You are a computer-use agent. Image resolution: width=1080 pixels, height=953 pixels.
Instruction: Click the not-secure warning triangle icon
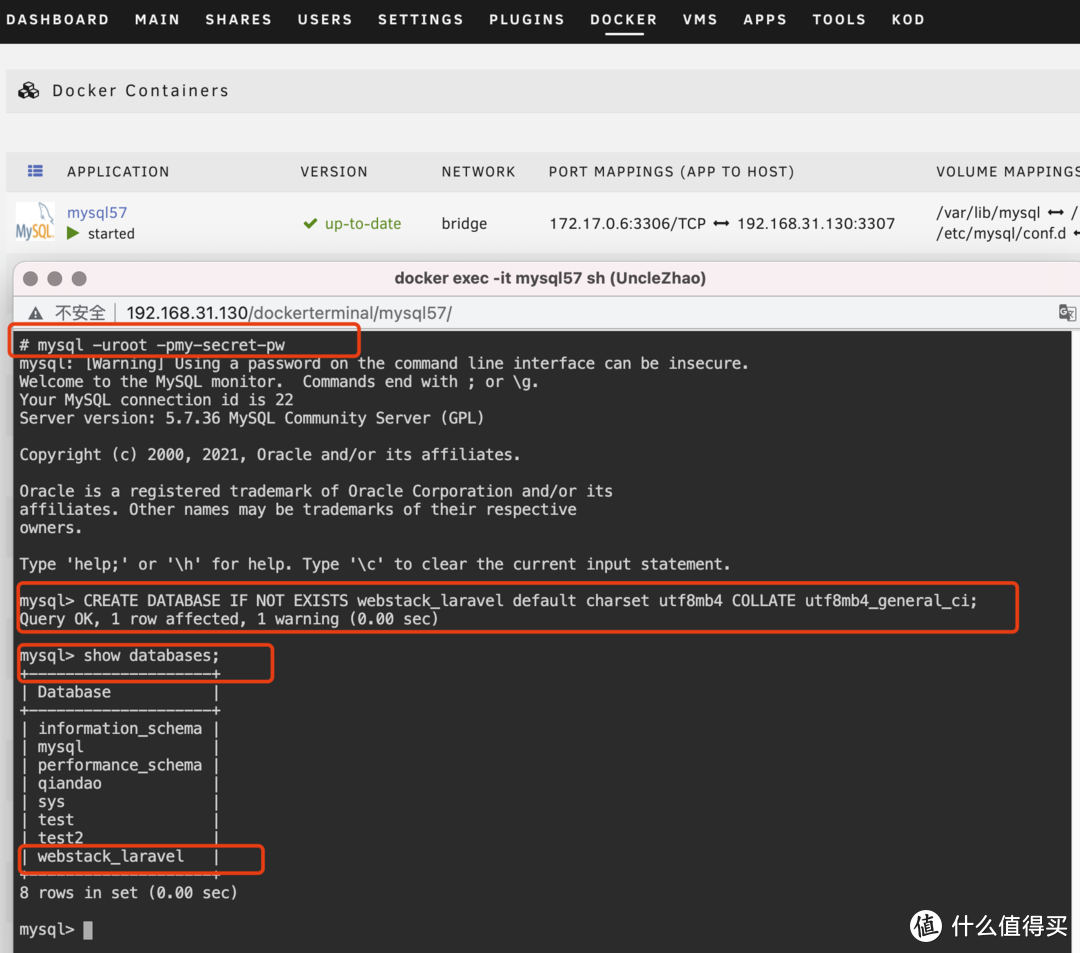coord(35,313)
